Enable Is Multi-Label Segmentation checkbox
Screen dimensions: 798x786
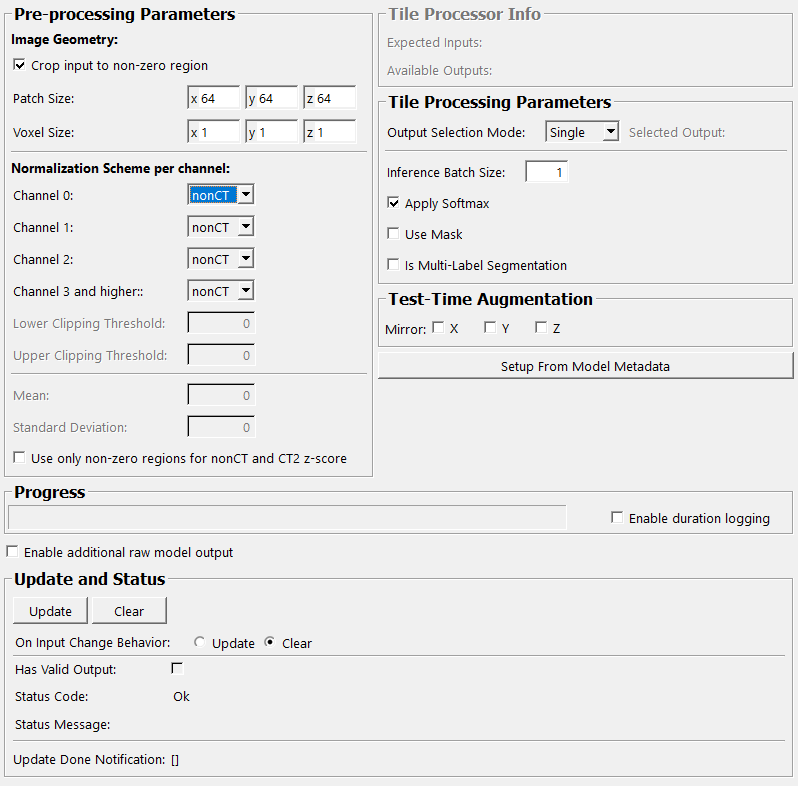394,265
